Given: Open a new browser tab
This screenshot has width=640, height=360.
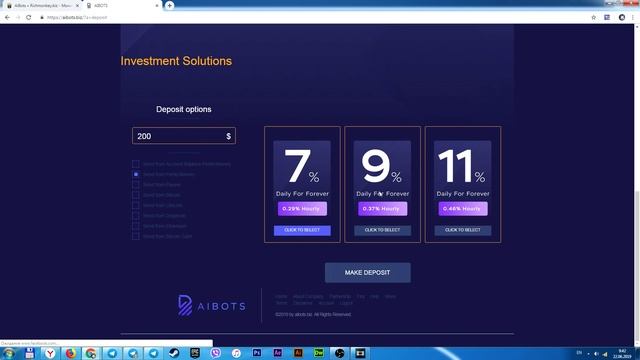Looking at the screenshot, I should pos(169,5).
